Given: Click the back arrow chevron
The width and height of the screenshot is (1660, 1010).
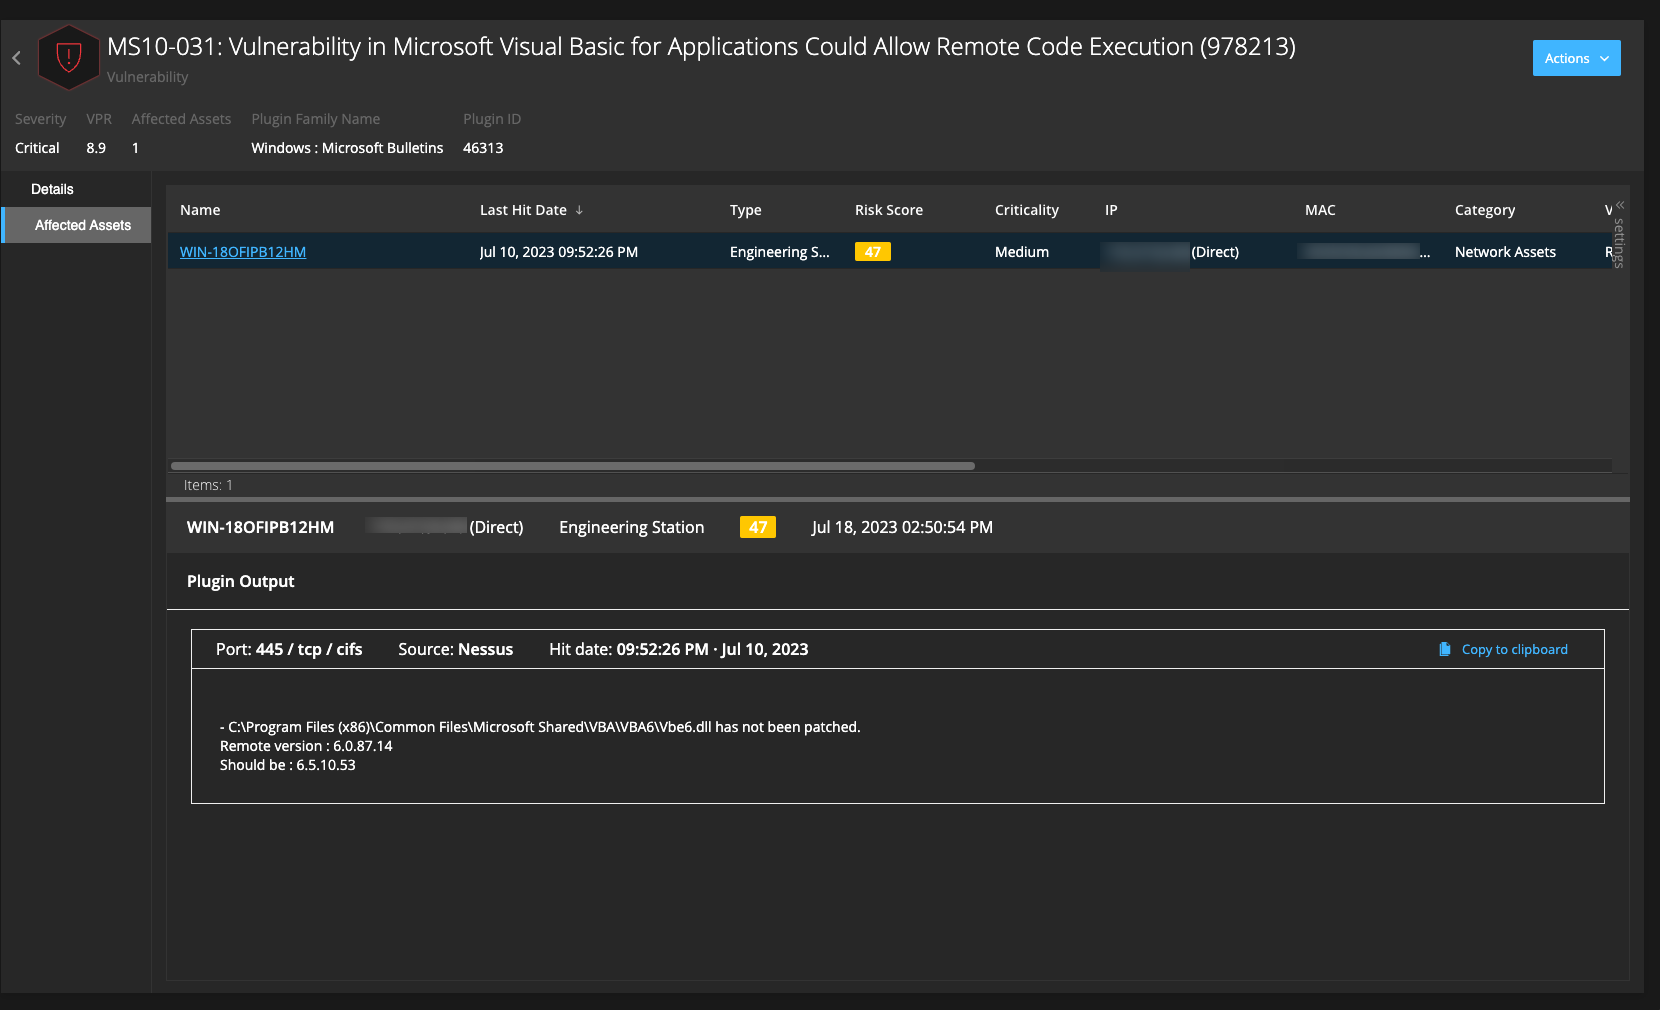Looking at the screenshot, I should pyautogui.click(x=17, y=58).
